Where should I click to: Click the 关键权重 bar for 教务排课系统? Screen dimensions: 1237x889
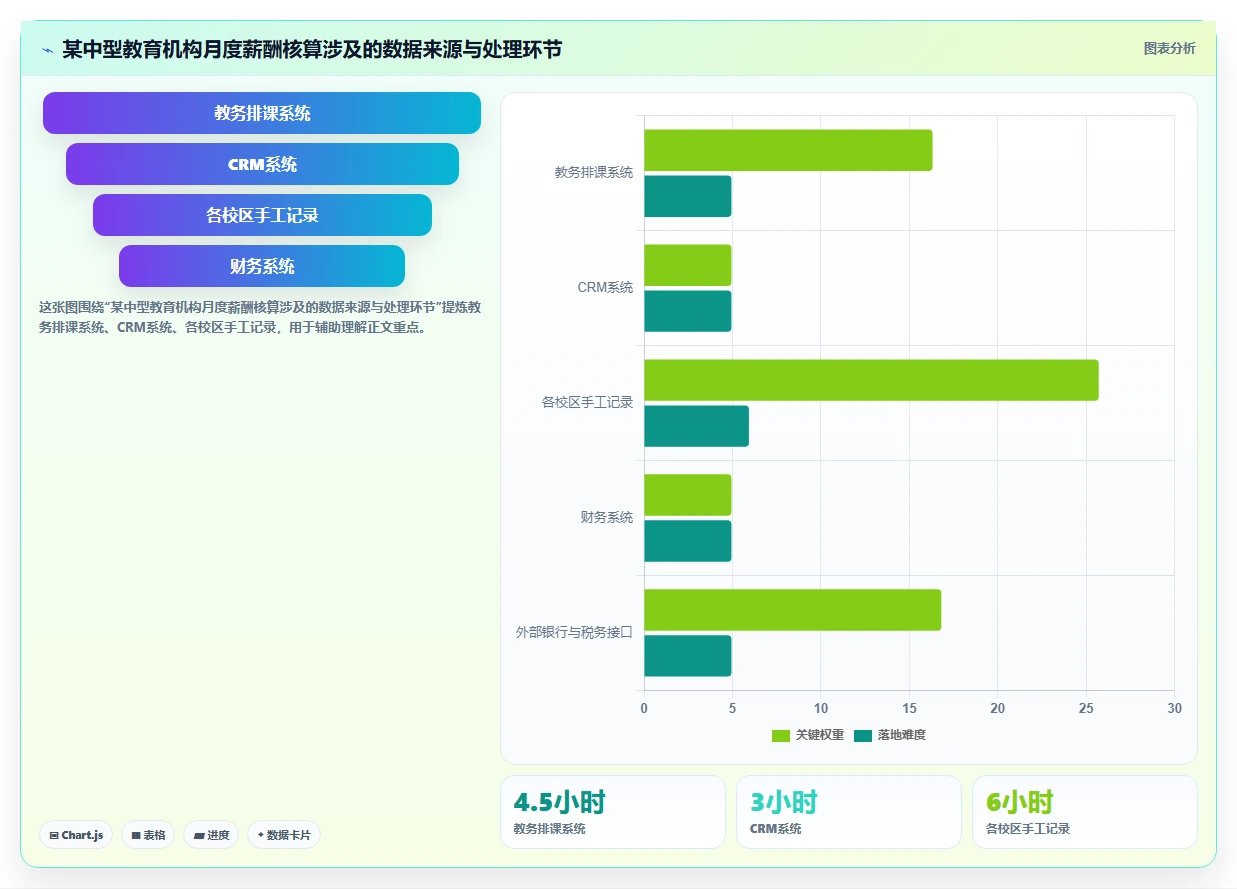coord(788,150)
